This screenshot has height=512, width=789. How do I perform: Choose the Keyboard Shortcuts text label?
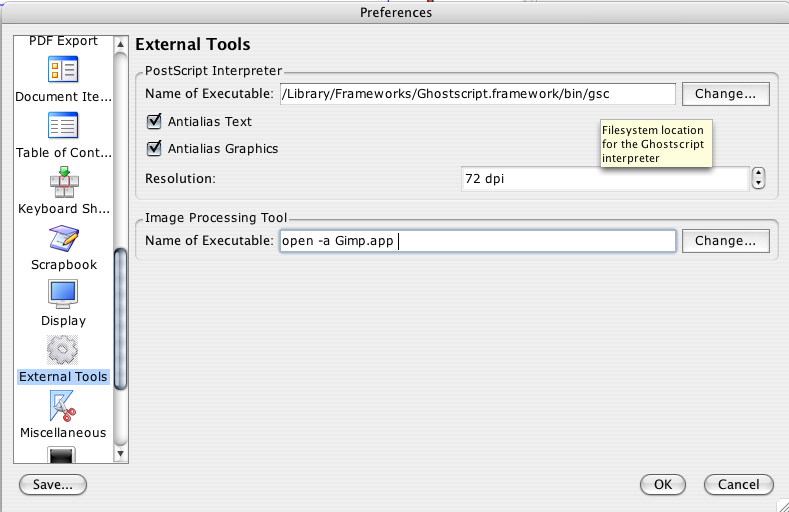pyautogui.click(x=63, y=209)
